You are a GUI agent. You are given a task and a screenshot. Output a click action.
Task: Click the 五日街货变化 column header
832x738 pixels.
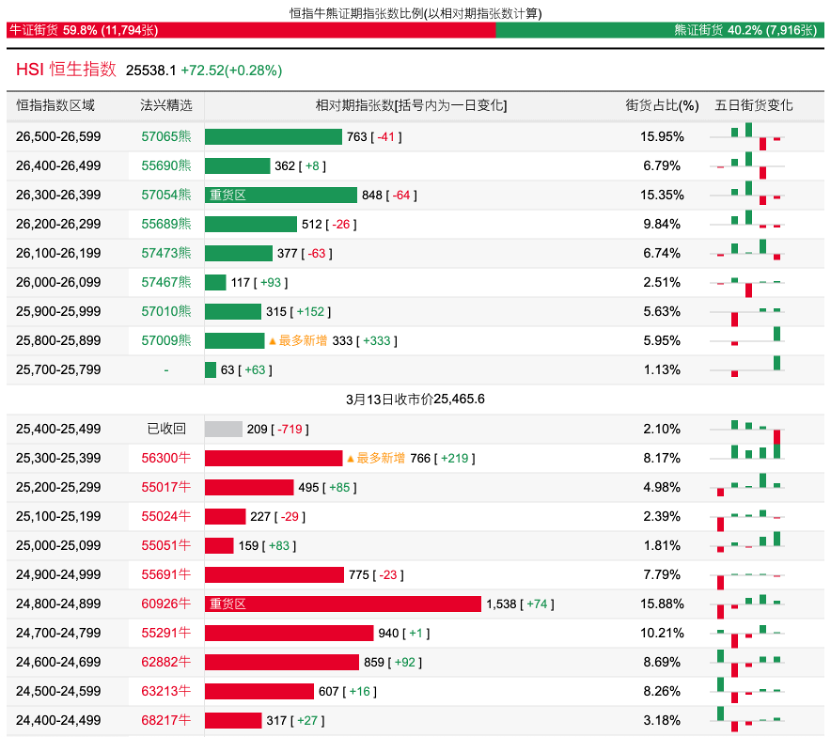[753, 105]
